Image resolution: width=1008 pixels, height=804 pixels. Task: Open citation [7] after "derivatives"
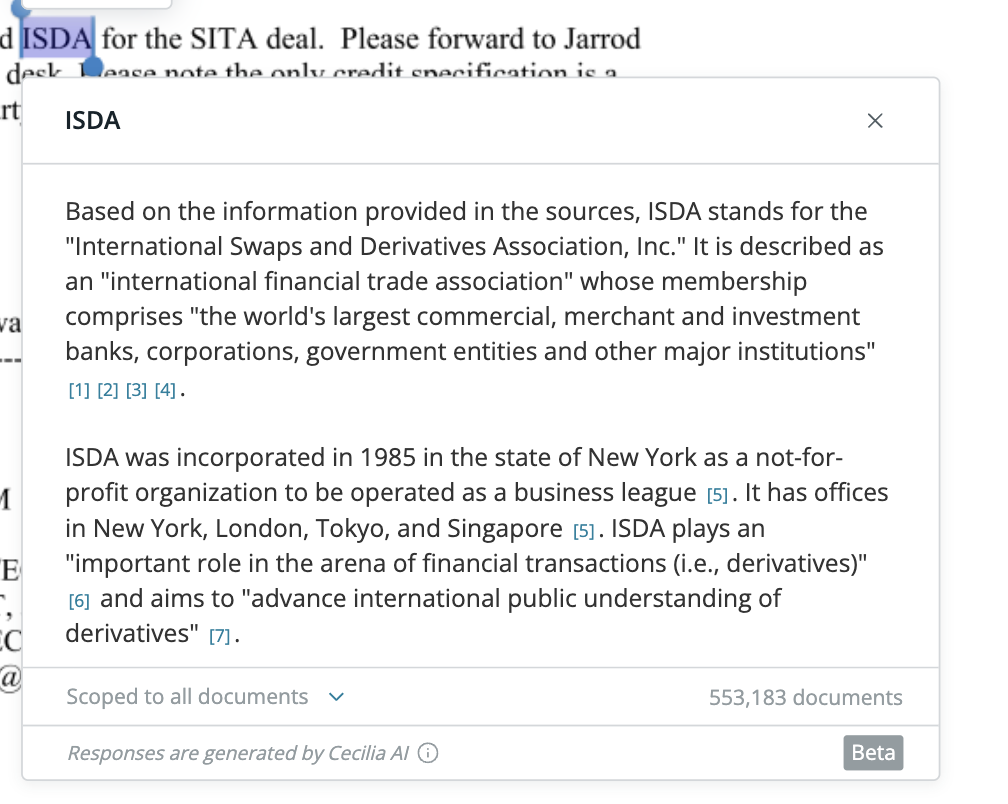point(219,636)
